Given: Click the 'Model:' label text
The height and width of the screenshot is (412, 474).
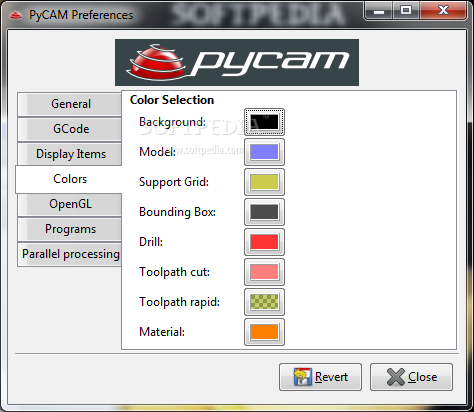Looking at the screenshot, I should [x=157, y=152].
